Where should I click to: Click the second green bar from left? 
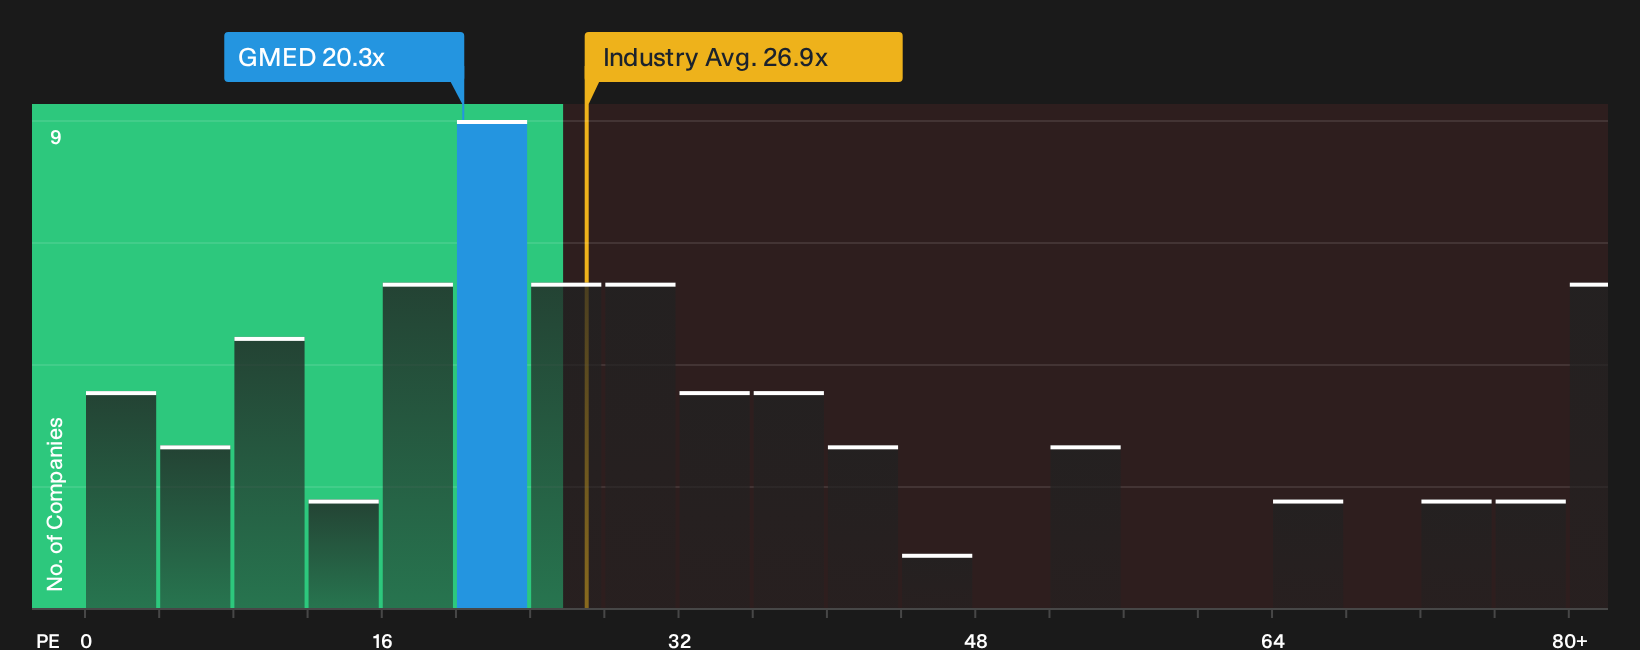[195, 527]
